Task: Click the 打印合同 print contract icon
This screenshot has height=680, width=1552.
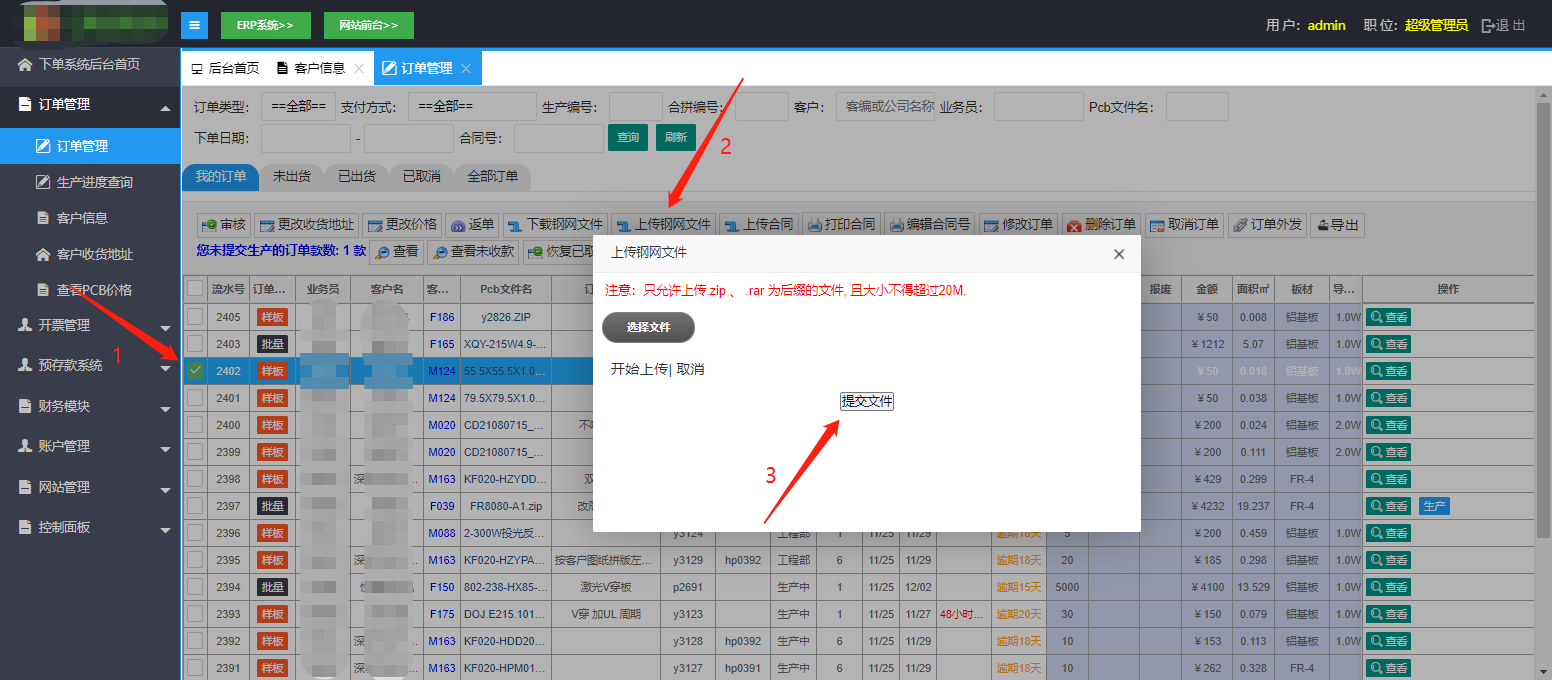Action: coord(815,225)
